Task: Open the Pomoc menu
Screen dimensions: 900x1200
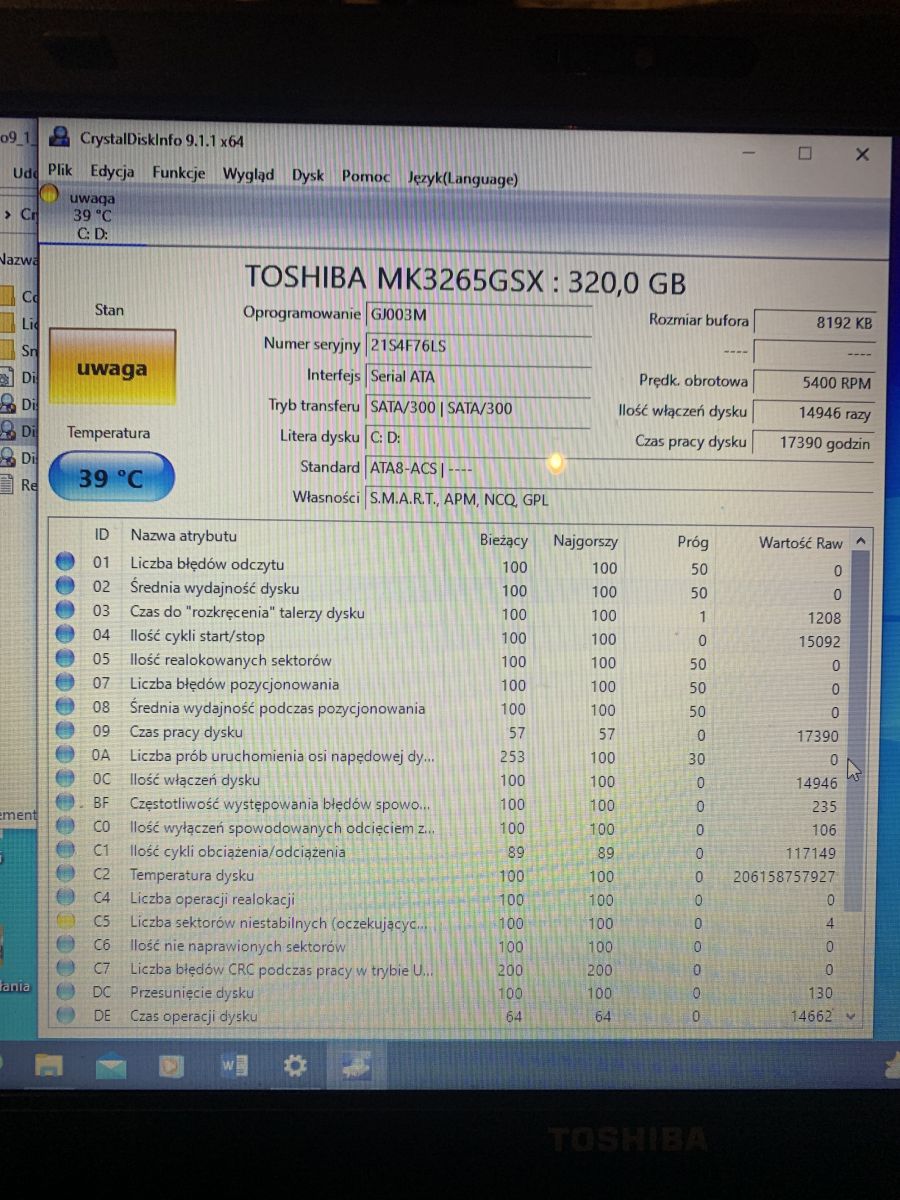Action: coord(366,177)
